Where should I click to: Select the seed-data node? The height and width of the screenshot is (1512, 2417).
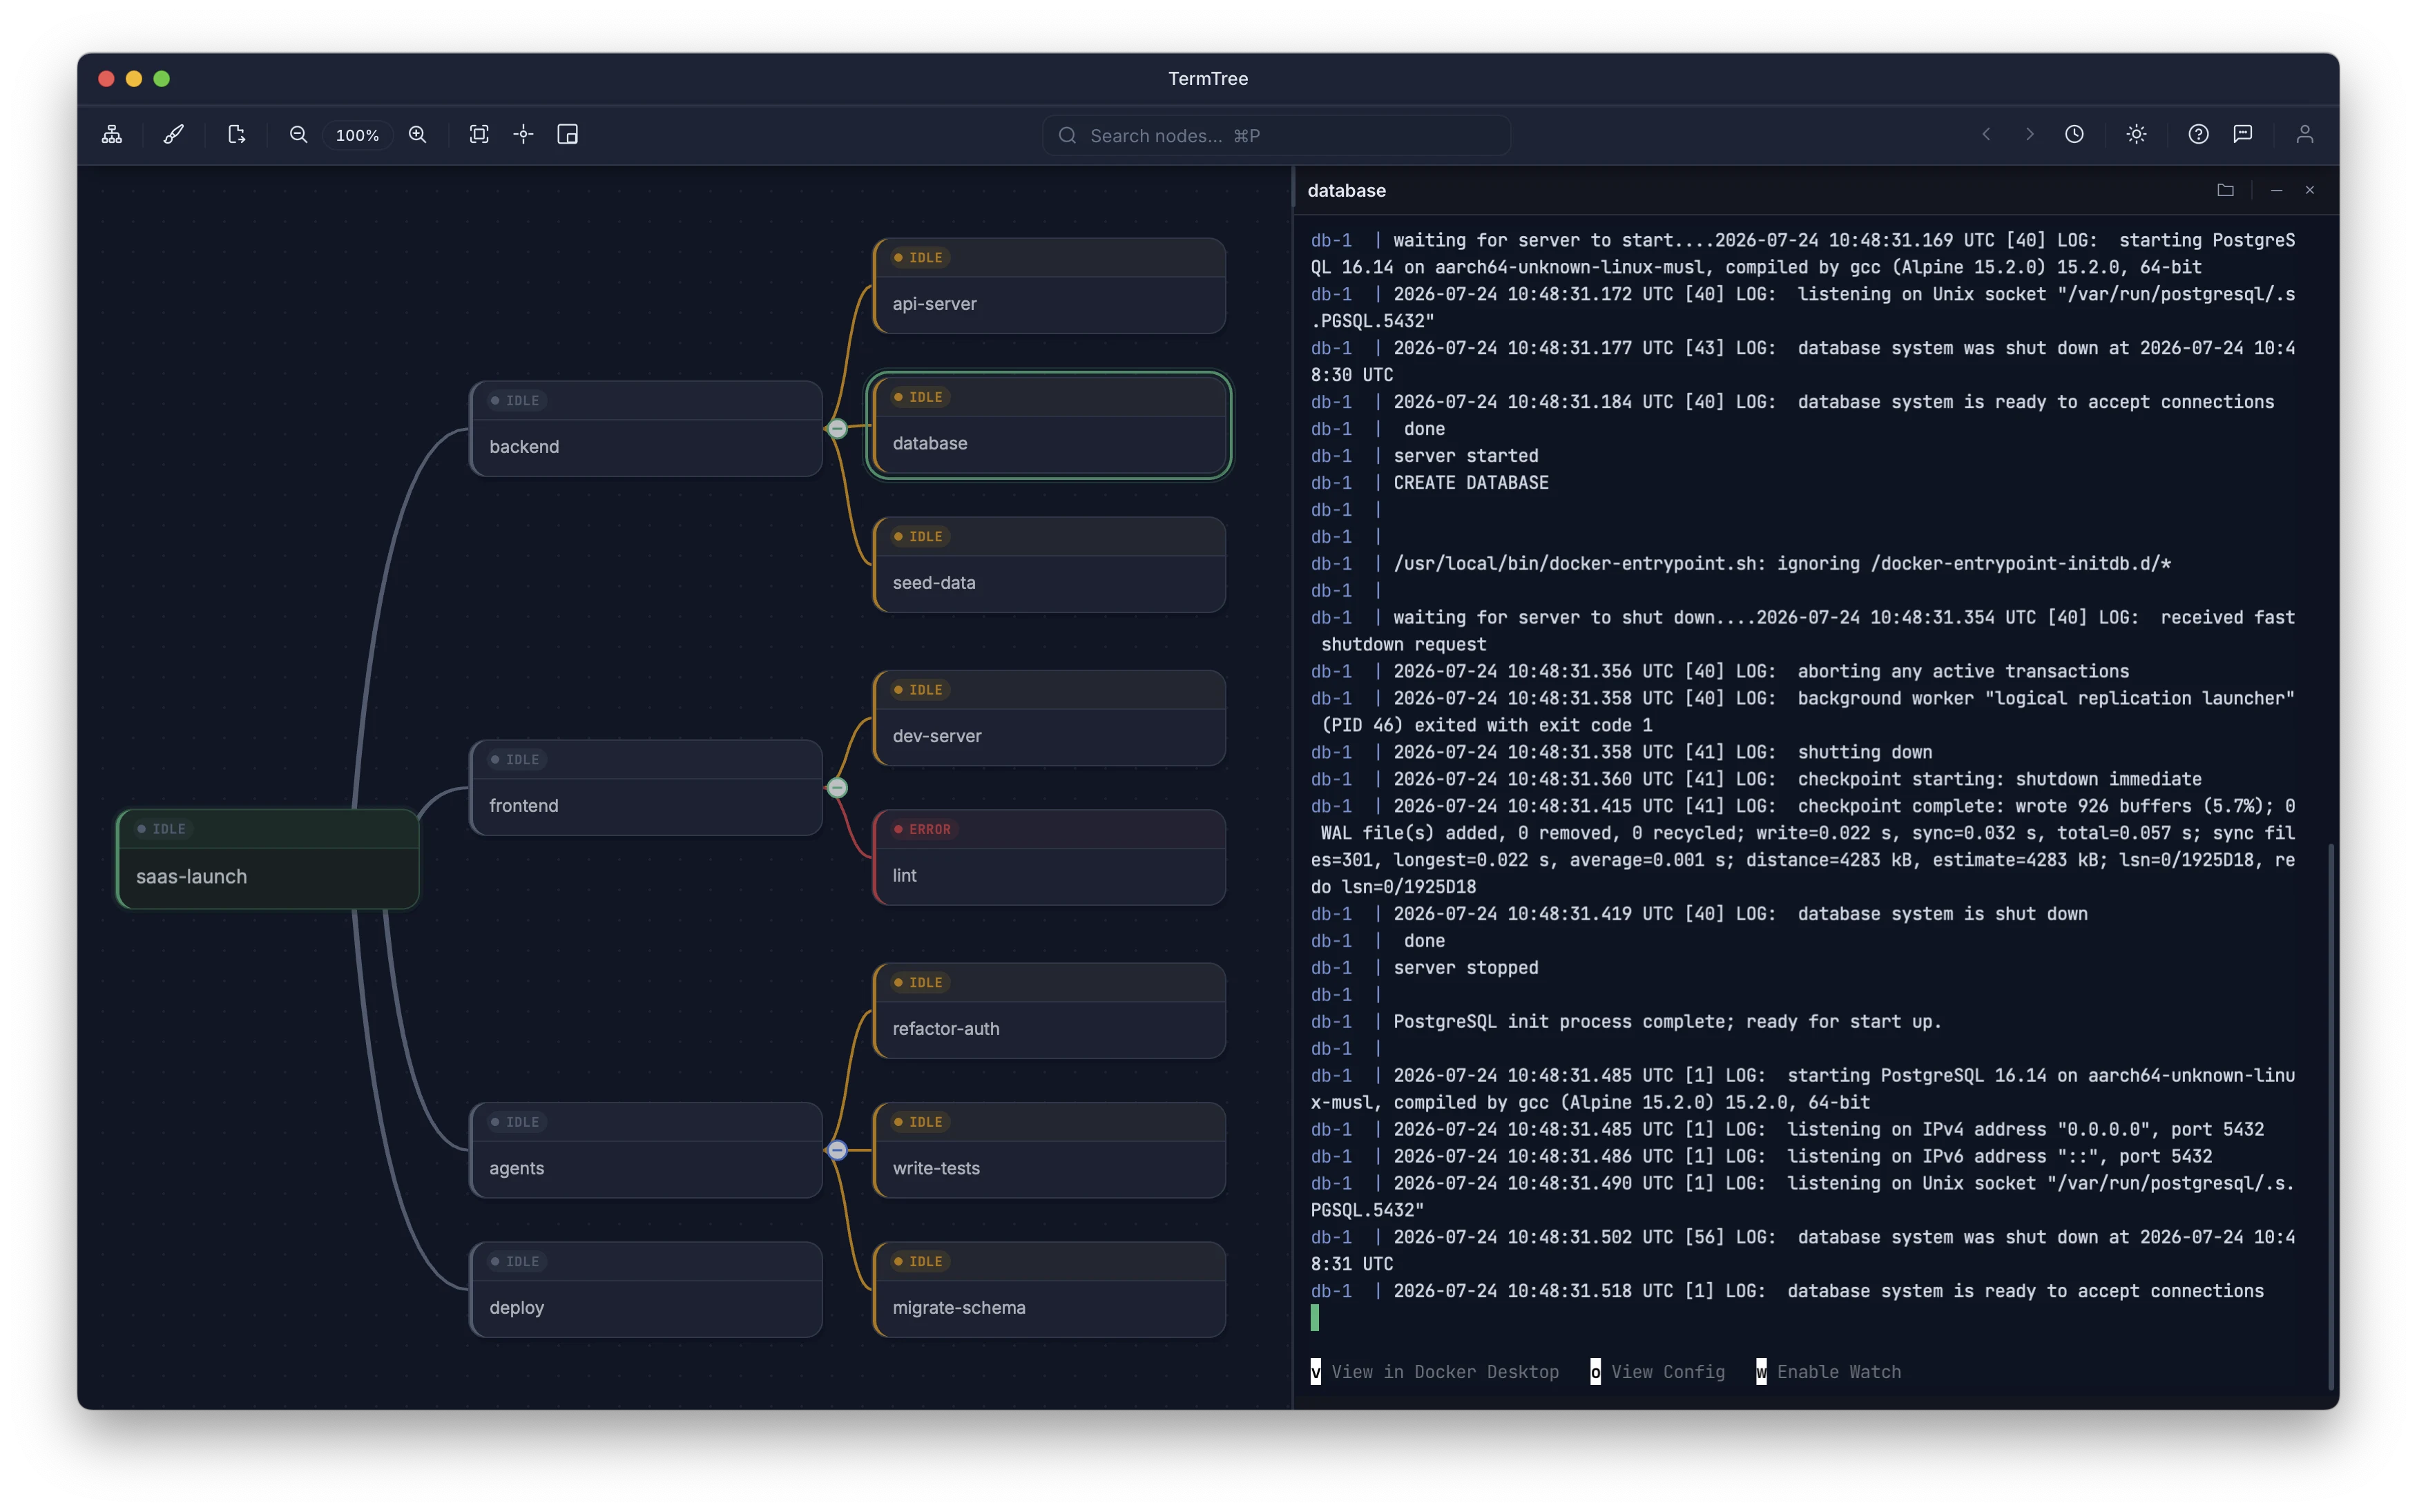(x=1049, y=565)
